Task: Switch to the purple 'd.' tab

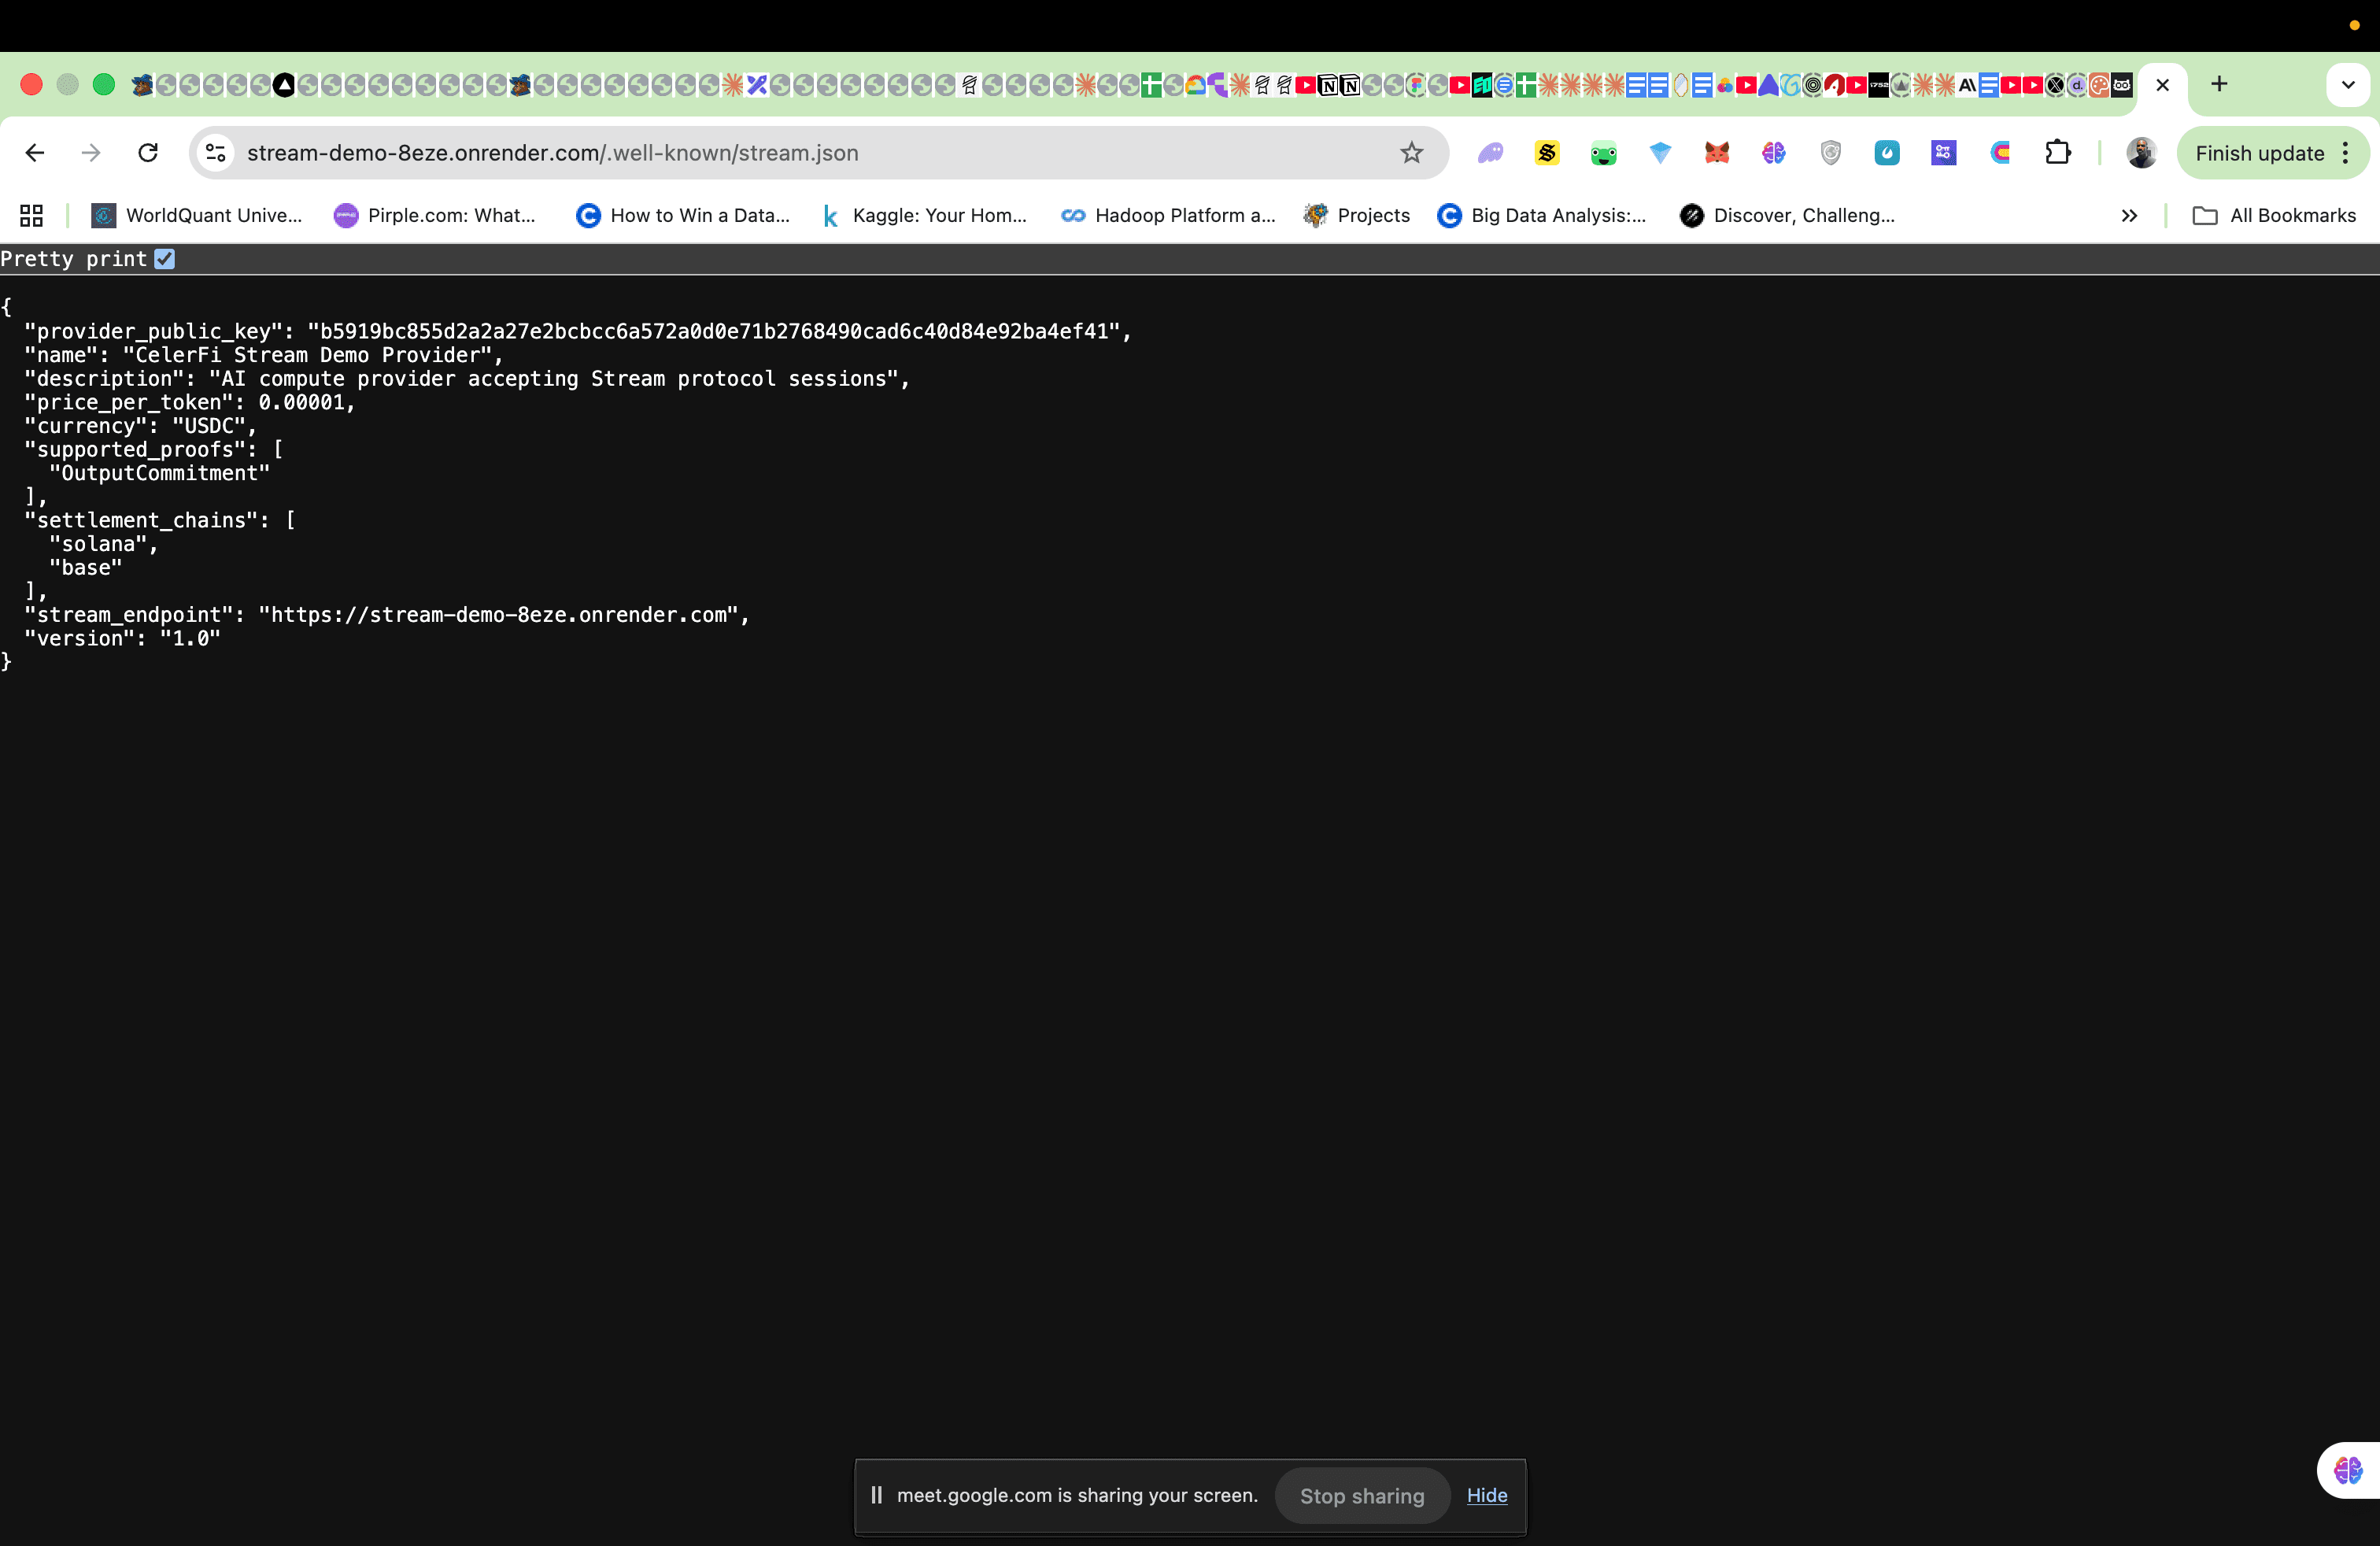Action: pos(2078,85)
